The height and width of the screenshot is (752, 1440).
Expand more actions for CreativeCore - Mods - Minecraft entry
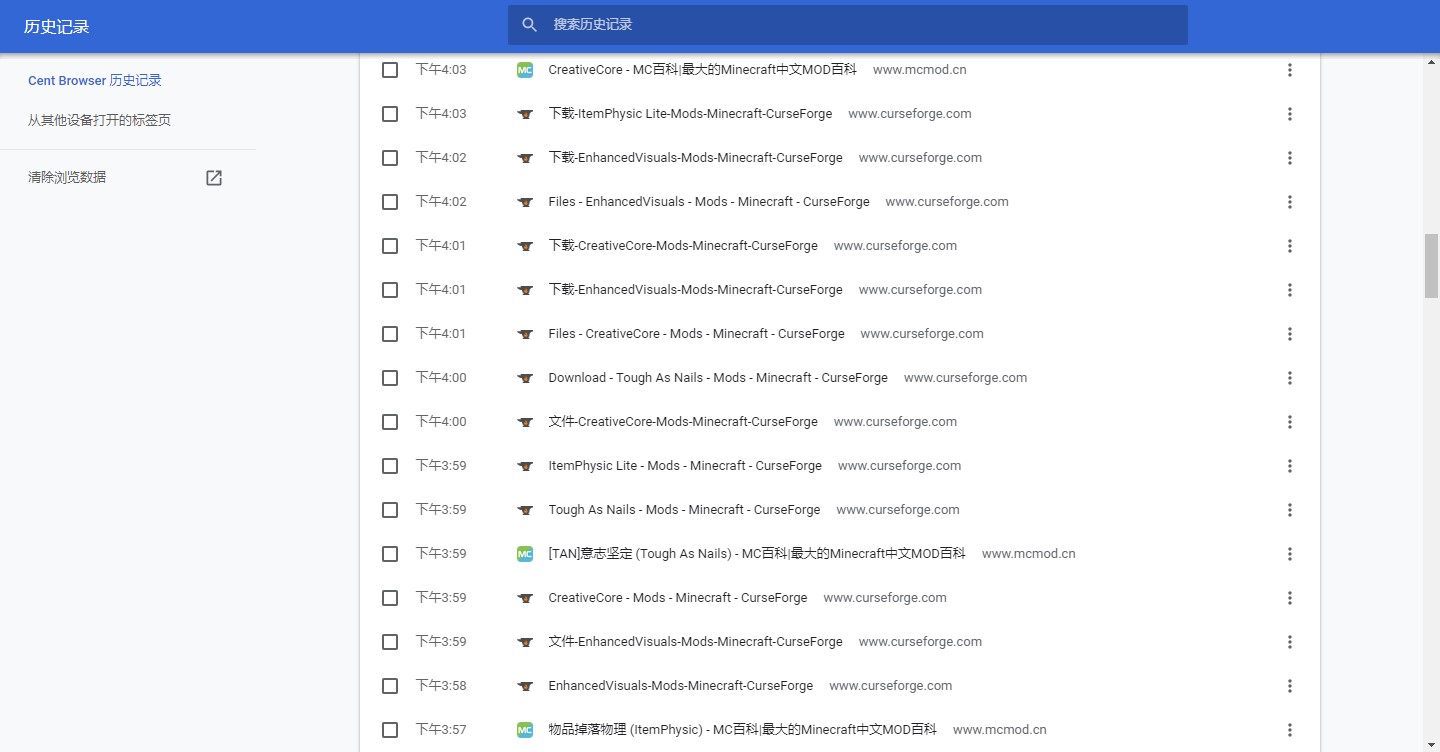tap(1290, 598)
